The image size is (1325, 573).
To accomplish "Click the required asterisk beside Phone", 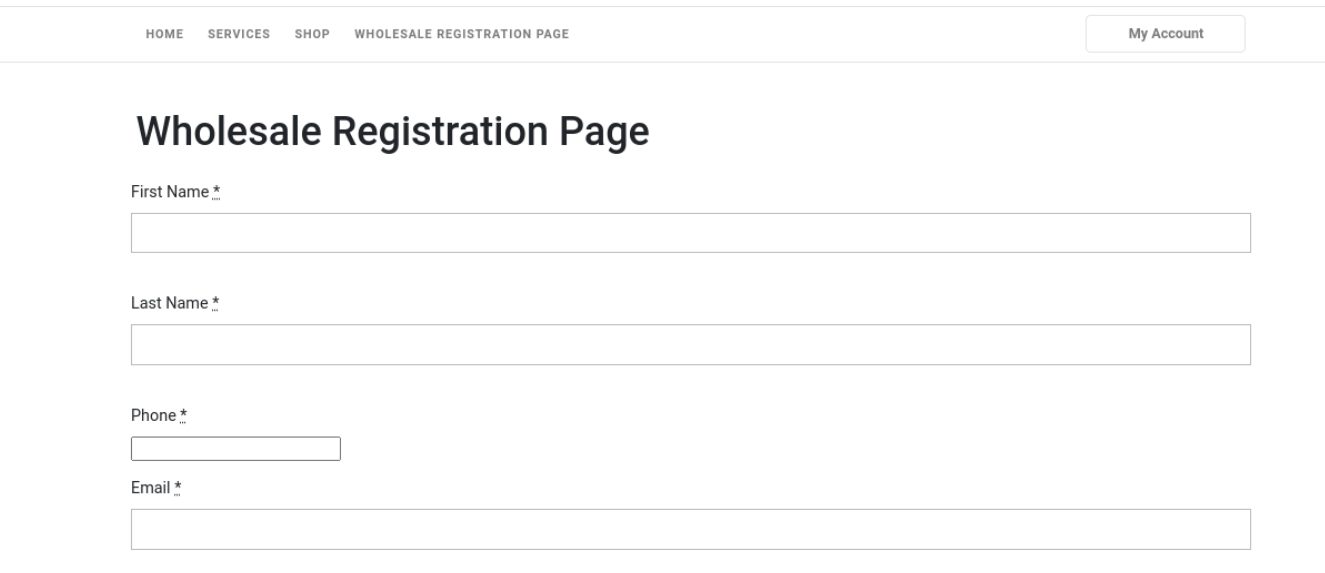I will [x=184, y=415].
